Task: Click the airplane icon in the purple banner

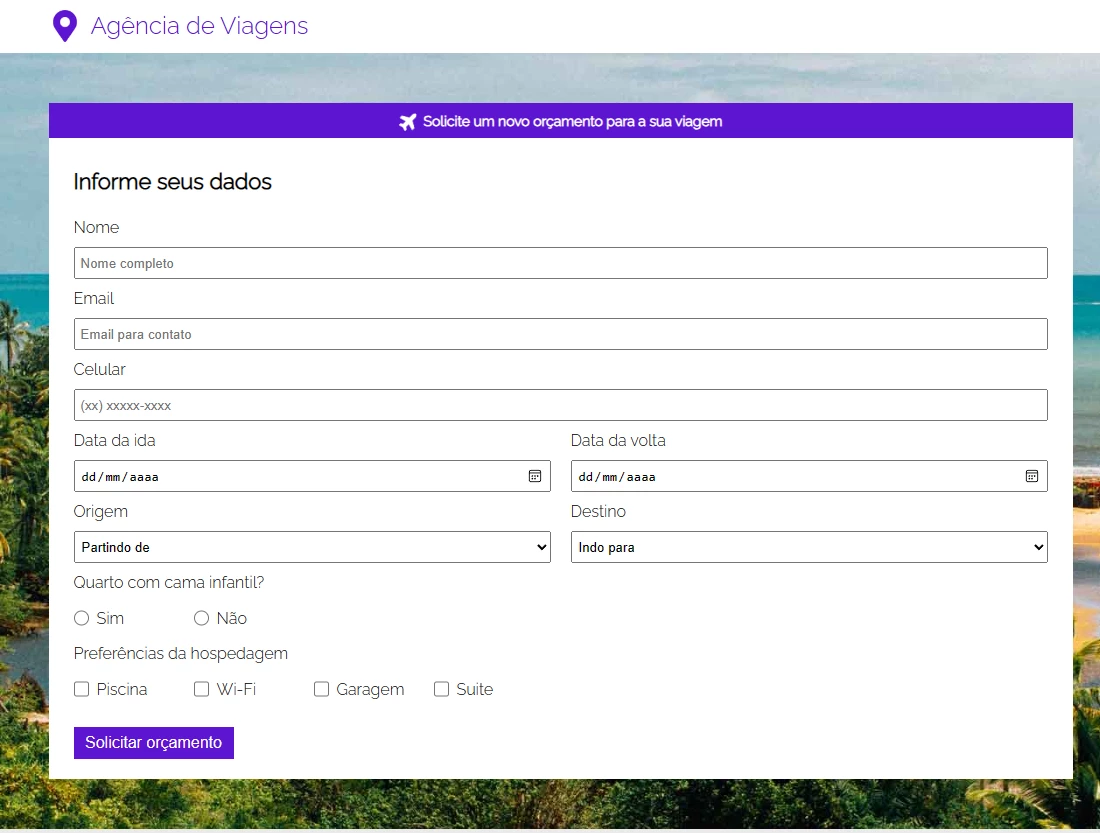Action: [407, 121]
